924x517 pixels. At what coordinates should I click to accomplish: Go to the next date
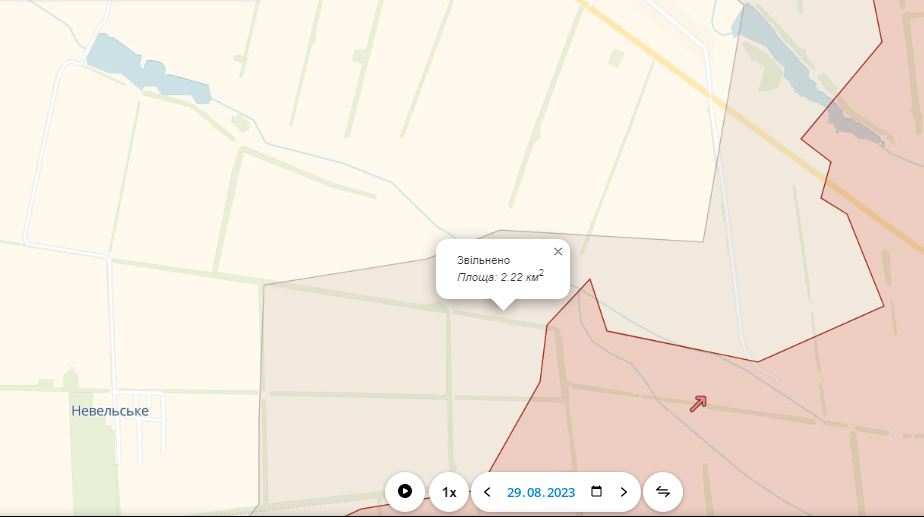(623, 492)
